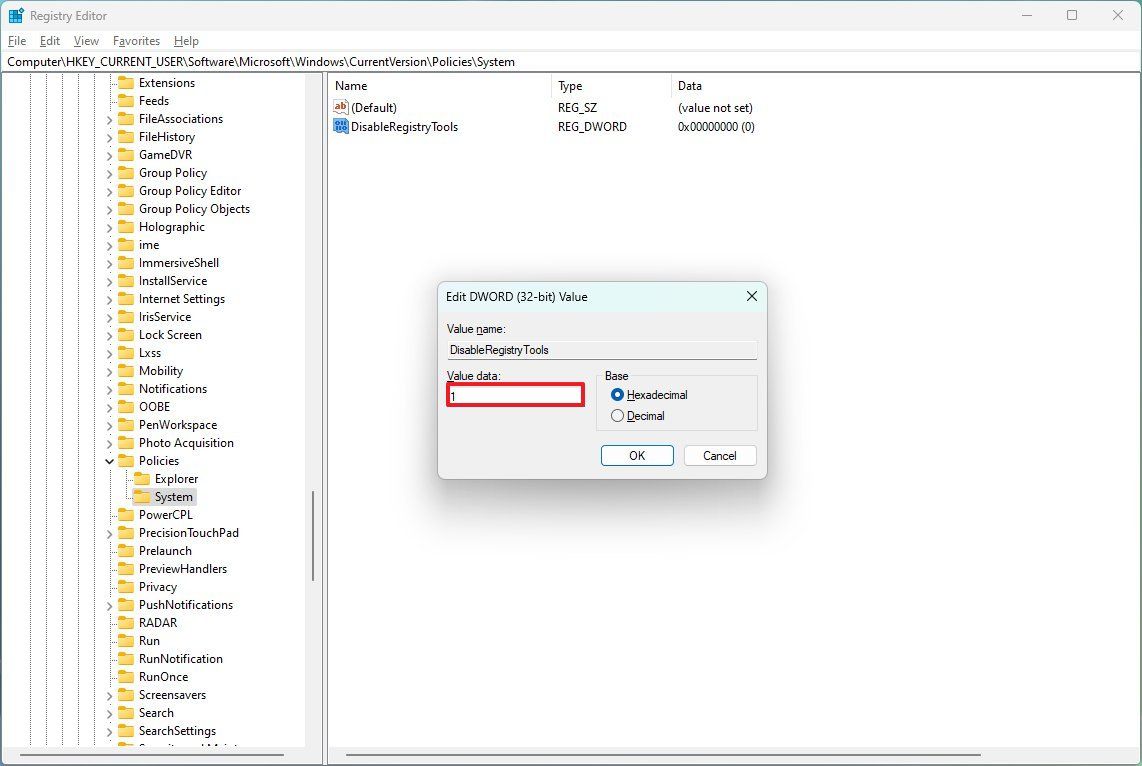Expand the FileAssociations tree node
This screenshot has height=766, width=1142.
109,118
